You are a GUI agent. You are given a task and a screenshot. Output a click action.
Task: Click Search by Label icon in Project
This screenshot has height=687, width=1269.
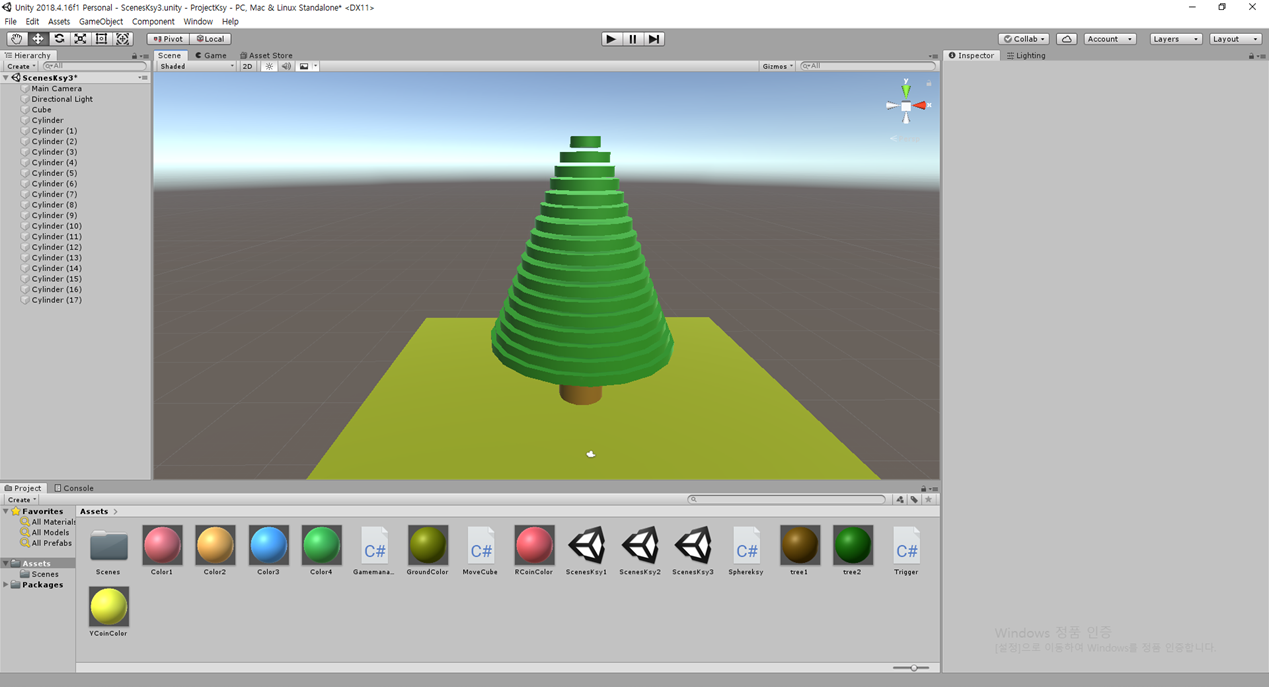[914, 499]
